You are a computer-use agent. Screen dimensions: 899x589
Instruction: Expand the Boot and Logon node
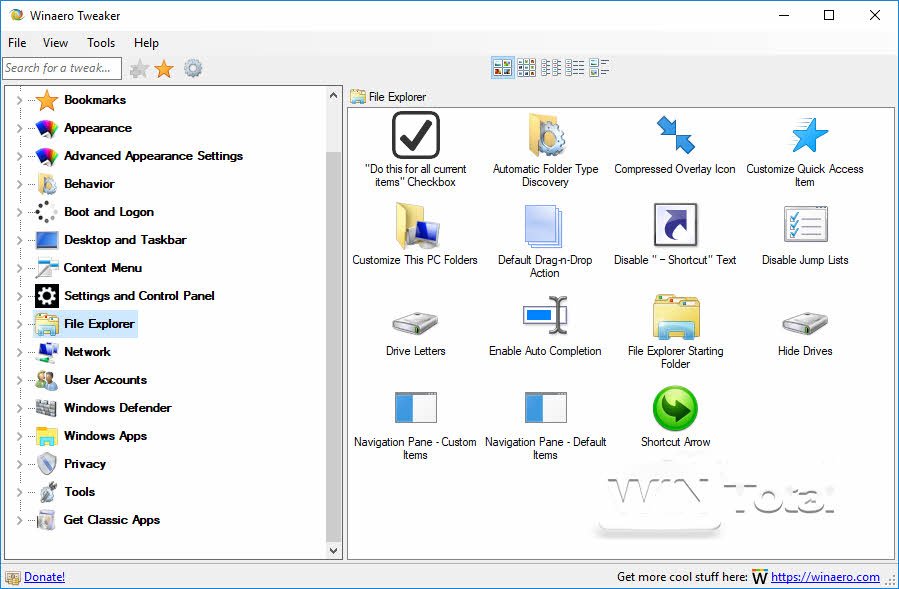click(x=19, y=212)
